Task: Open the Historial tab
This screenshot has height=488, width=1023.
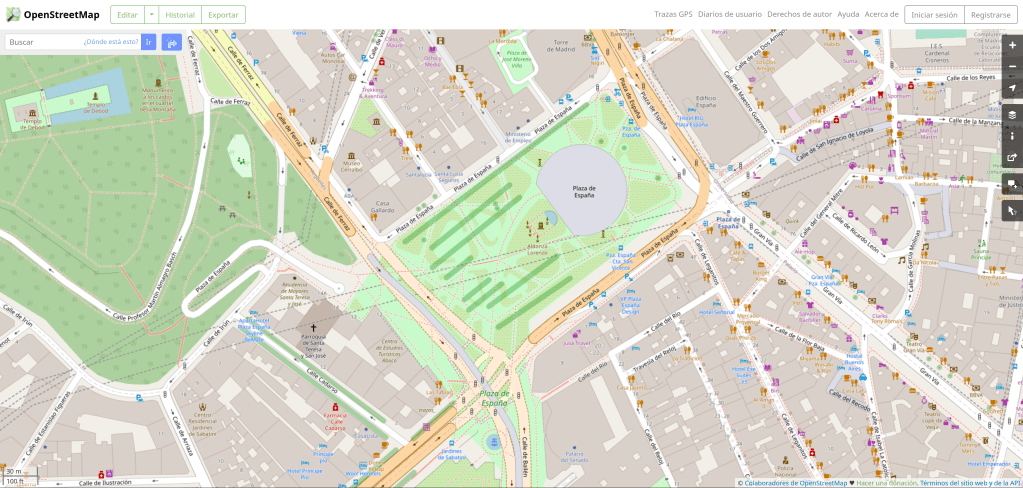Action: coord(180,15)
